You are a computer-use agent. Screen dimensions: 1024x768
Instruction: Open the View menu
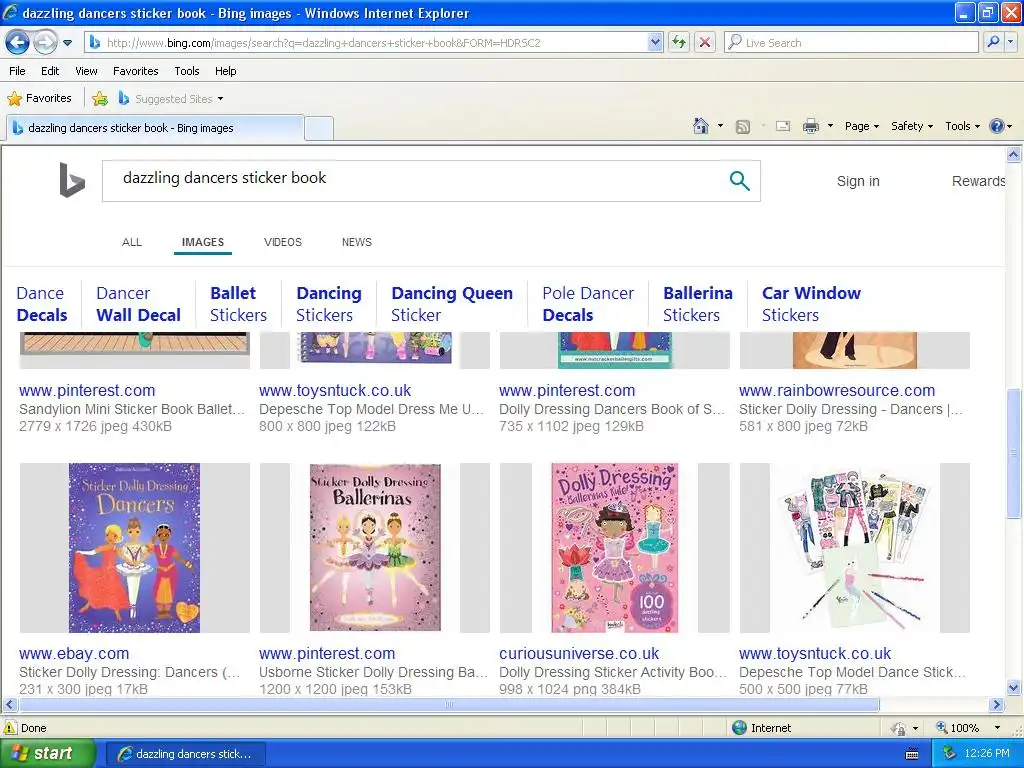(86, 71)
